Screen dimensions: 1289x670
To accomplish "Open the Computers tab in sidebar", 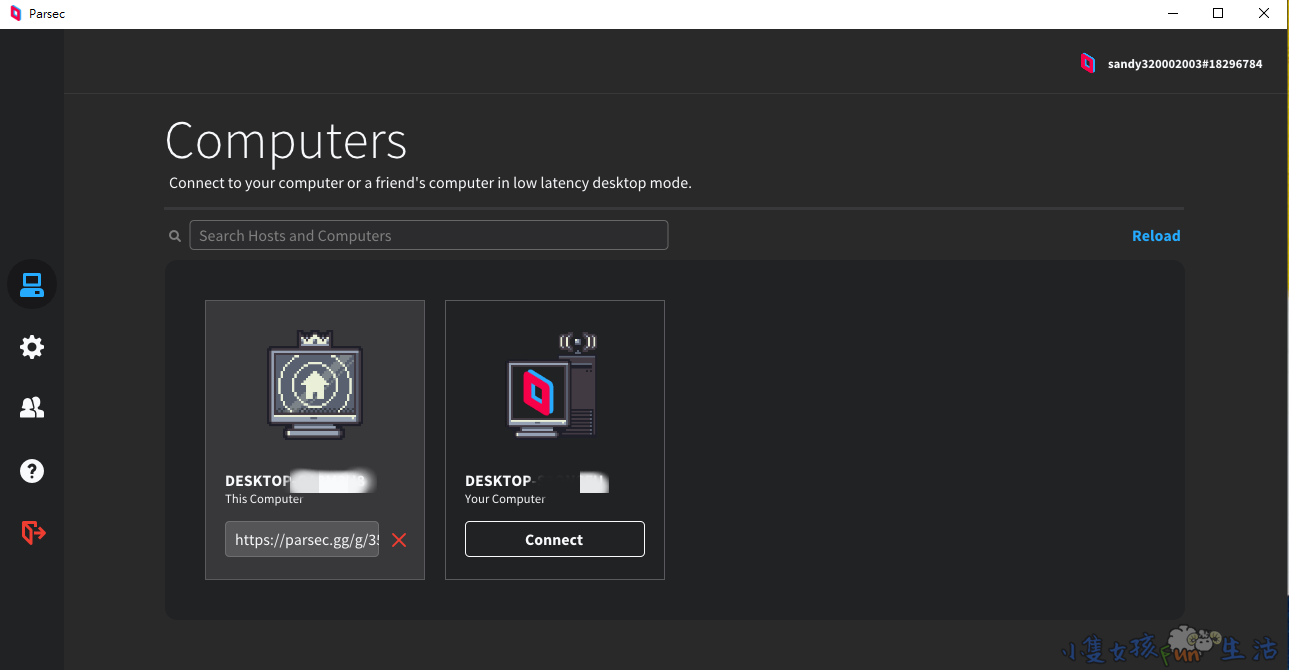I will (x=32, y=285).
